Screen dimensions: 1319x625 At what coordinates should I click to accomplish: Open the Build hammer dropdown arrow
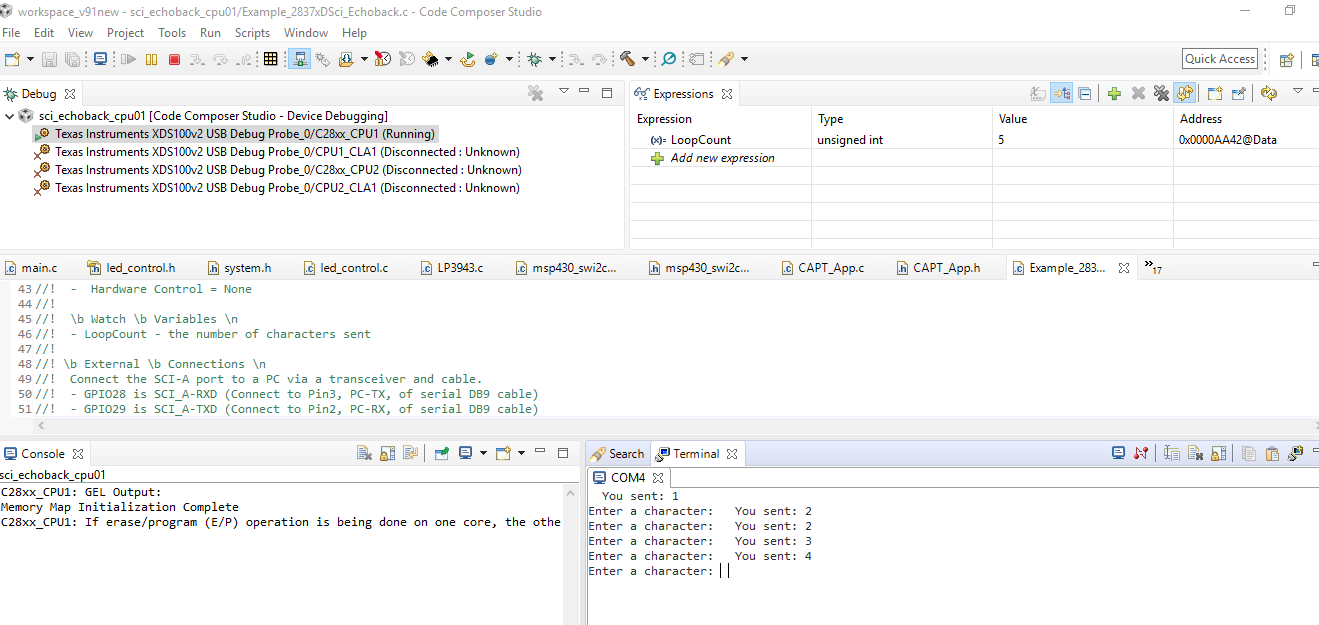tap(645, 60)
